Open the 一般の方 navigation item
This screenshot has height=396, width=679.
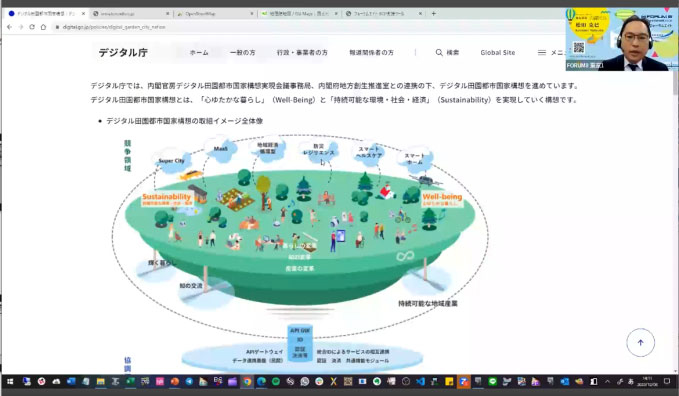(242, 52)
